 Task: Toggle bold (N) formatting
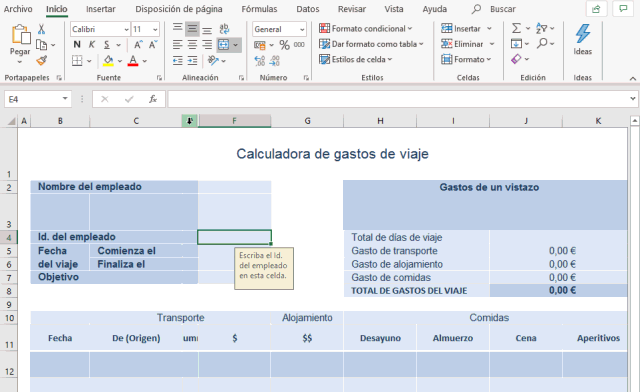77,45
